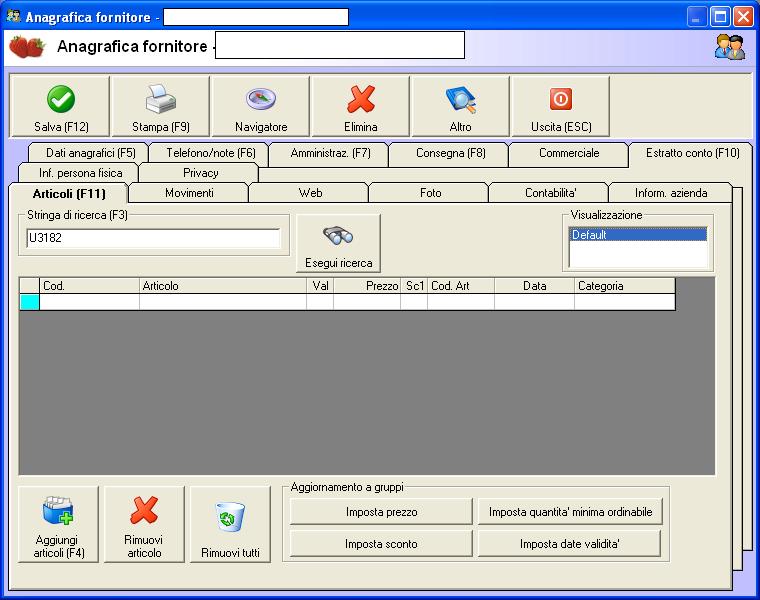Click the Cod. Art column header
The width and height of the screenshot is (760, 600).
click(x=460, y=286)
